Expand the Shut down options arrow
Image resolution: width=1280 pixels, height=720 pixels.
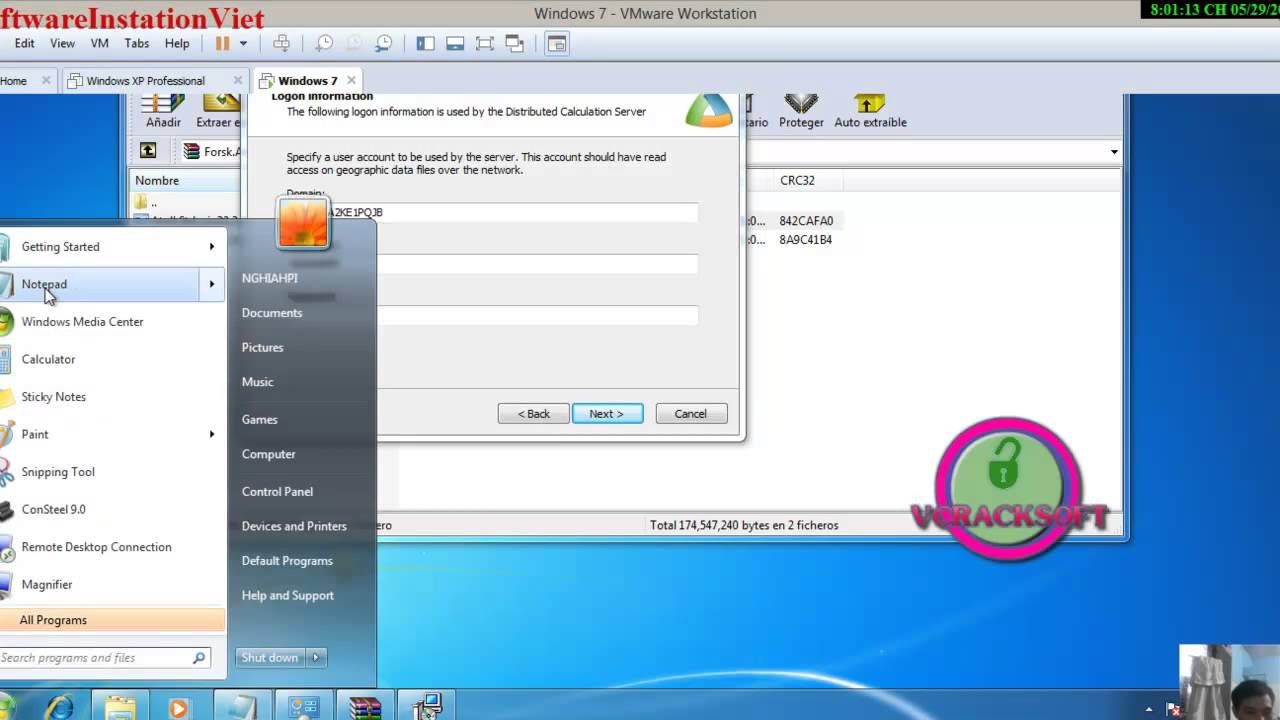pos(315,658)
